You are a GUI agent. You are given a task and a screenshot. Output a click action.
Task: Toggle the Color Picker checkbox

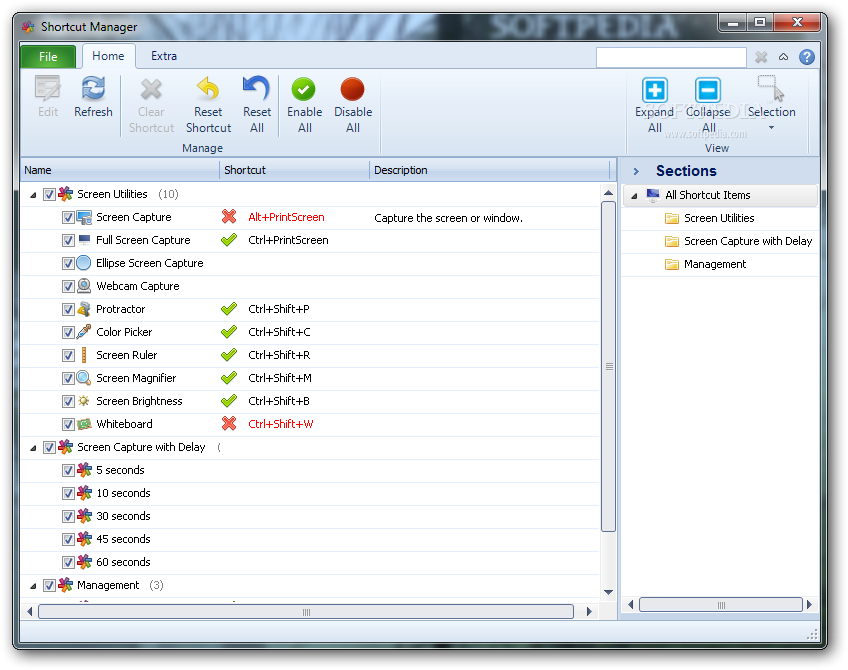click(68, 332)
